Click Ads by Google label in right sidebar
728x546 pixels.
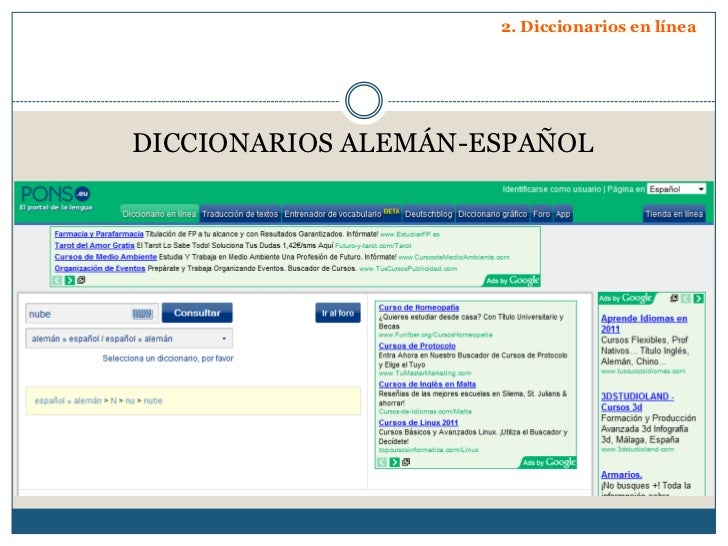click(625, 299)
